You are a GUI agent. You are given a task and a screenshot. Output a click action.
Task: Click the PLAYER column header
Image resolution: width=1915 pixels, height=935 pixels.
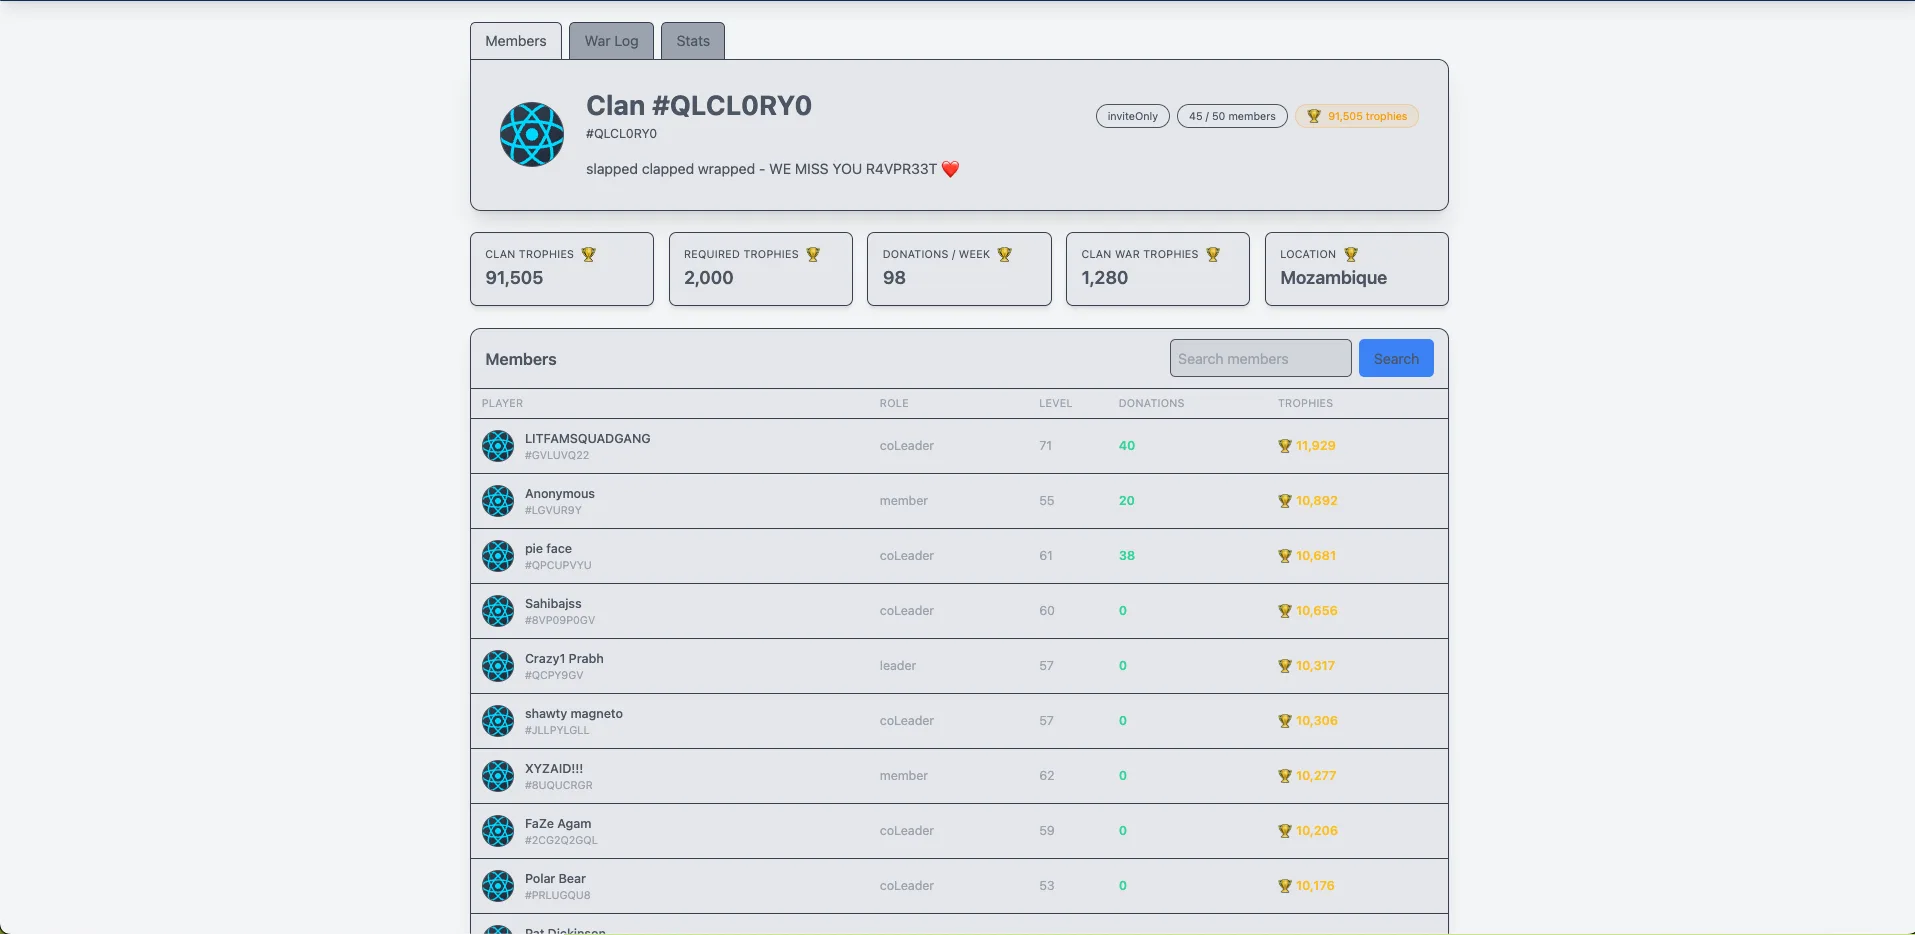502,403
